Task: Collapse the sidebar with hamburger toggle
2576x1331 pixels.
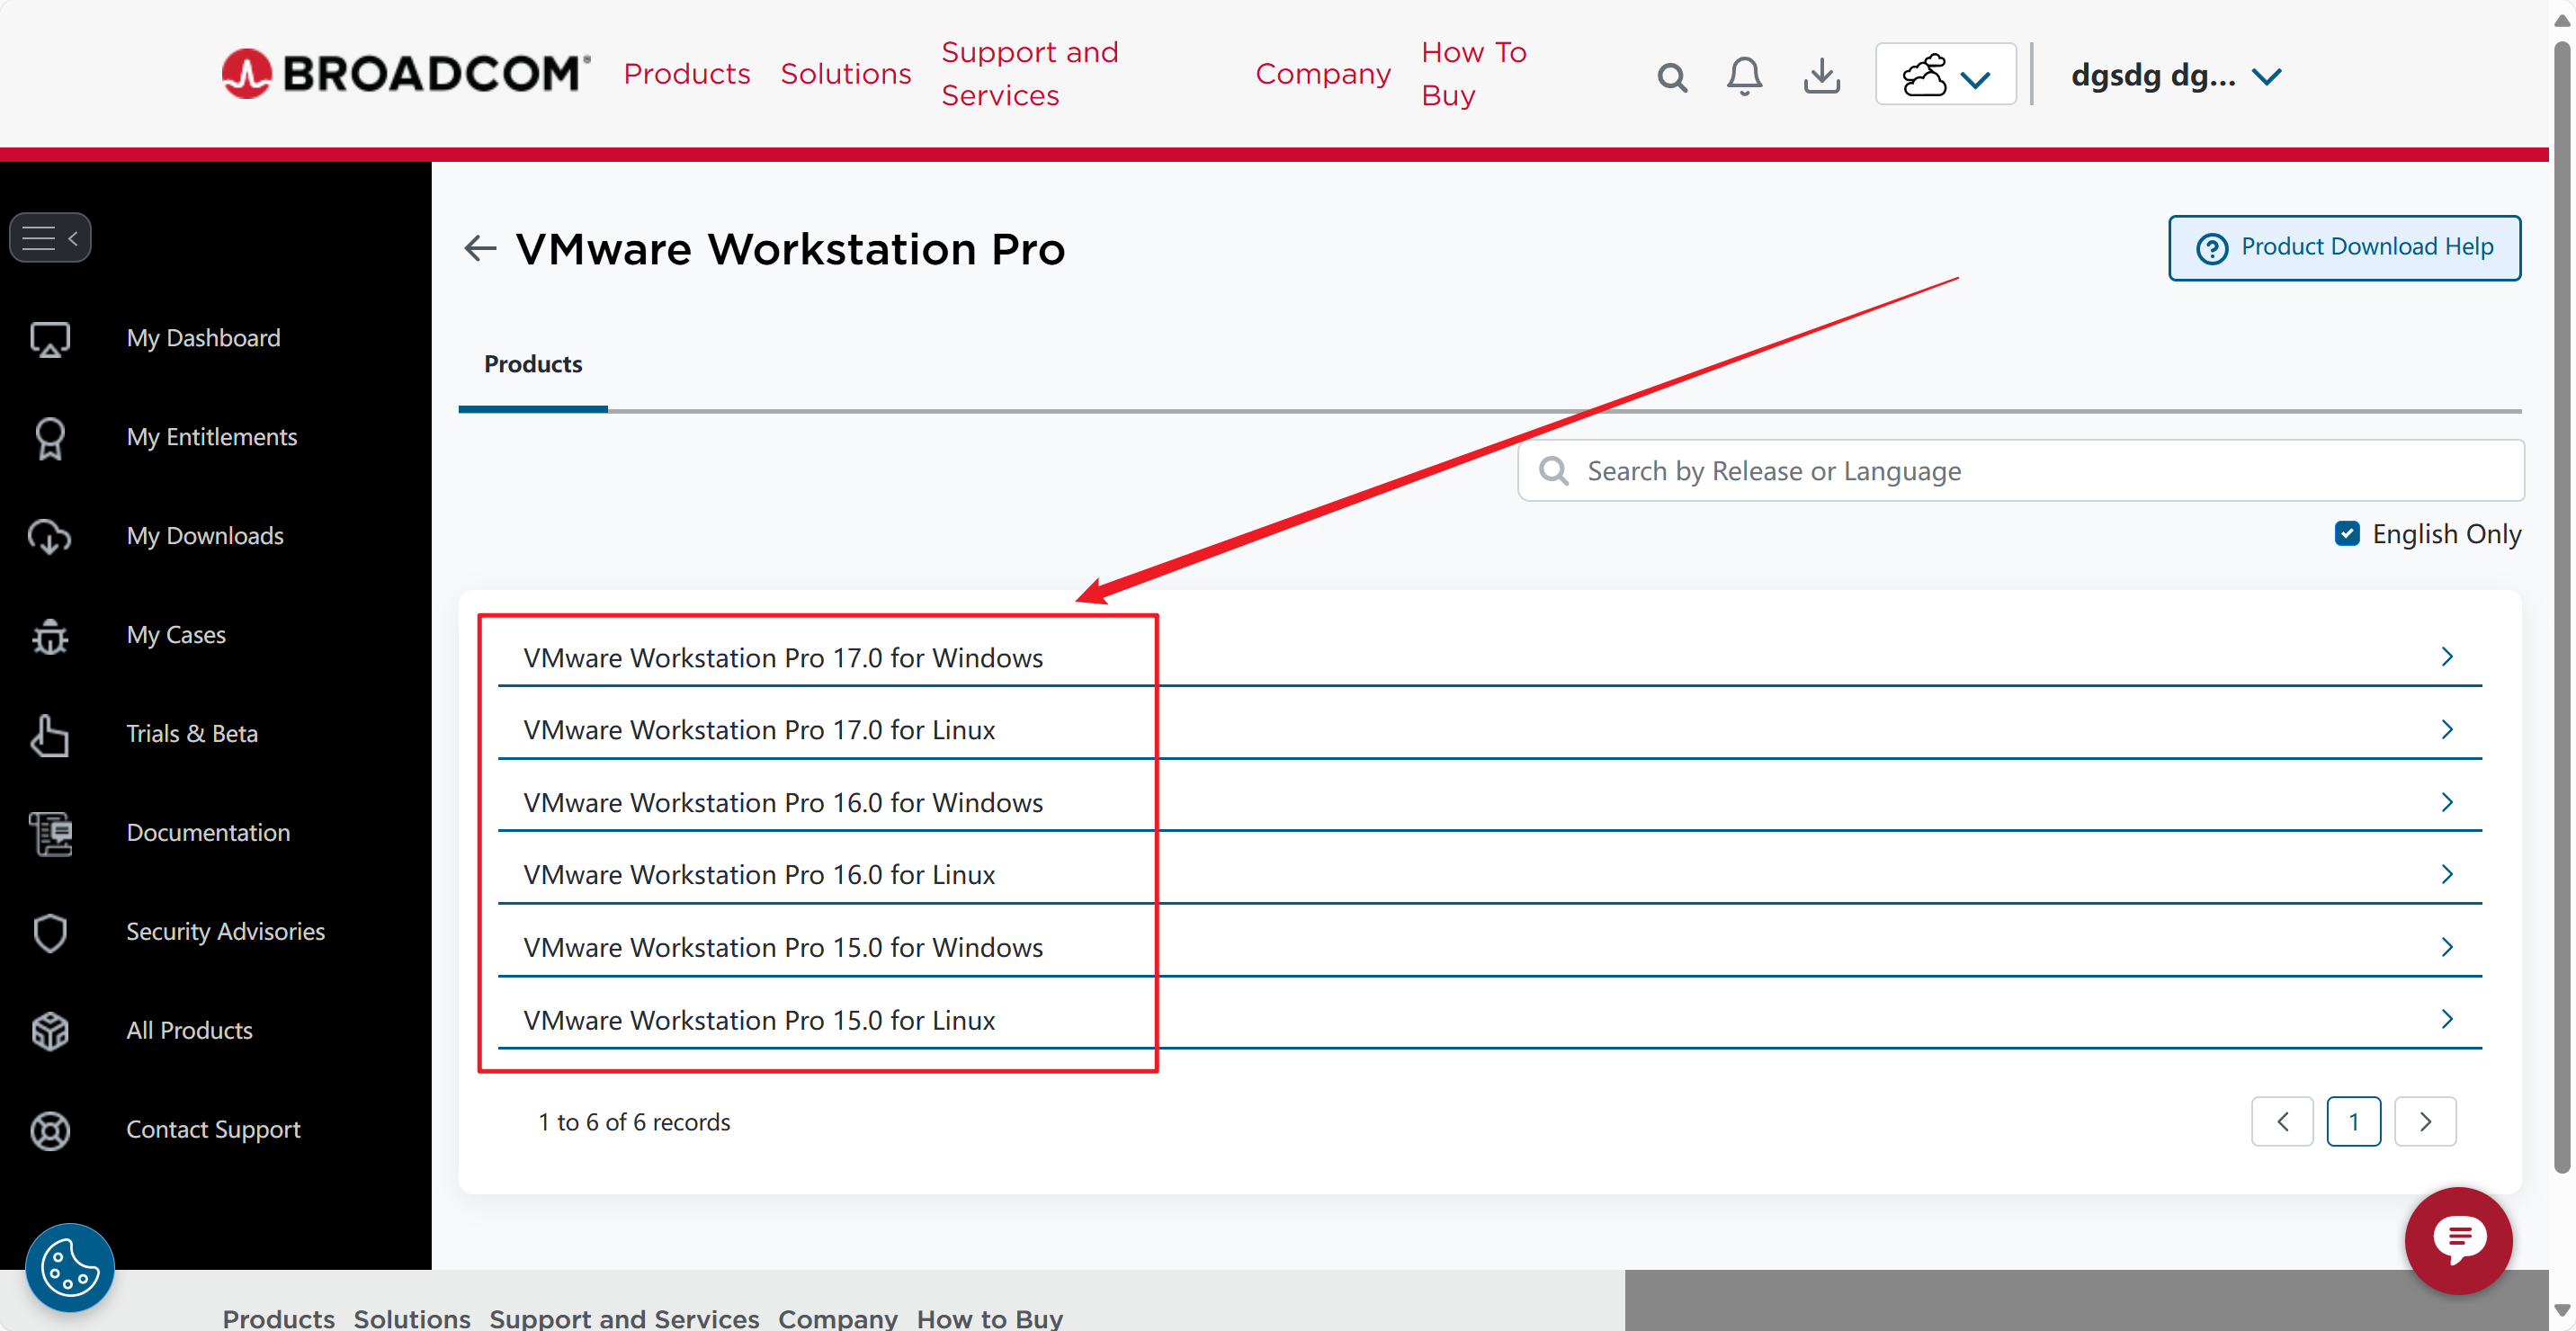Action: coord(50,238)
